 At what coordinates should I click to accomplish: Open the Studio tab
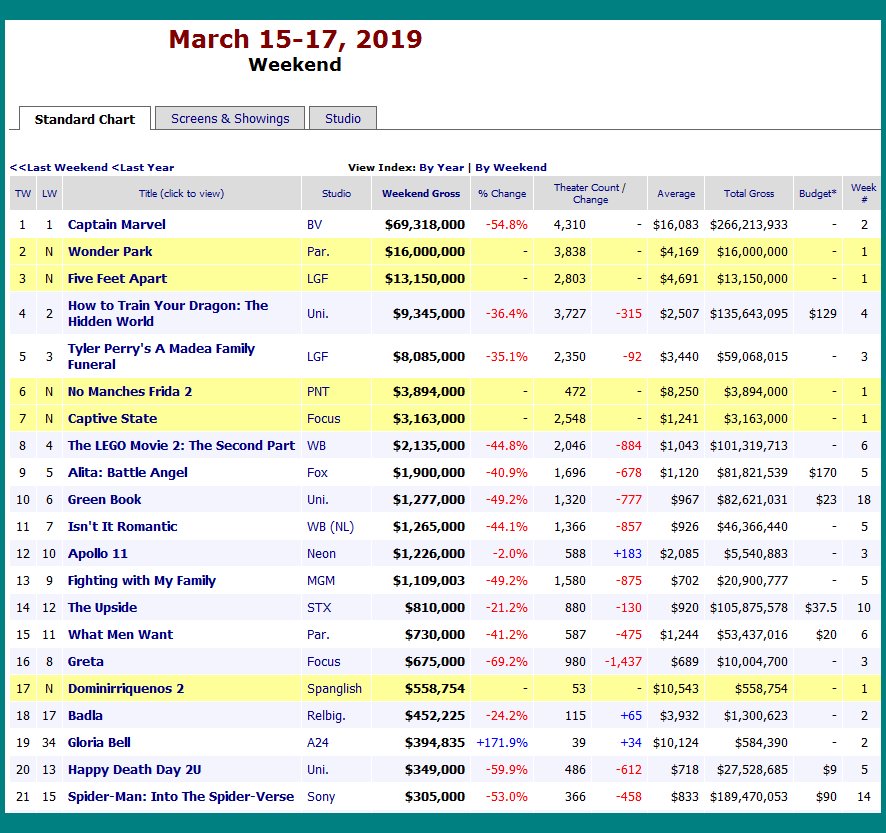(x=342, y=118)
